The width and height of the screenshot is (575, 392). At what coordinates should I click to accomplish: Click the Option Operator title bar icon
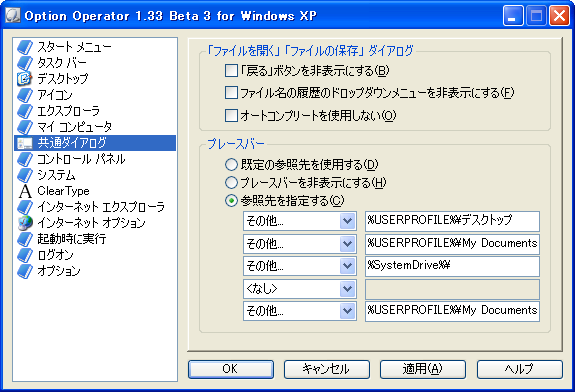click(x=12, y=15)
